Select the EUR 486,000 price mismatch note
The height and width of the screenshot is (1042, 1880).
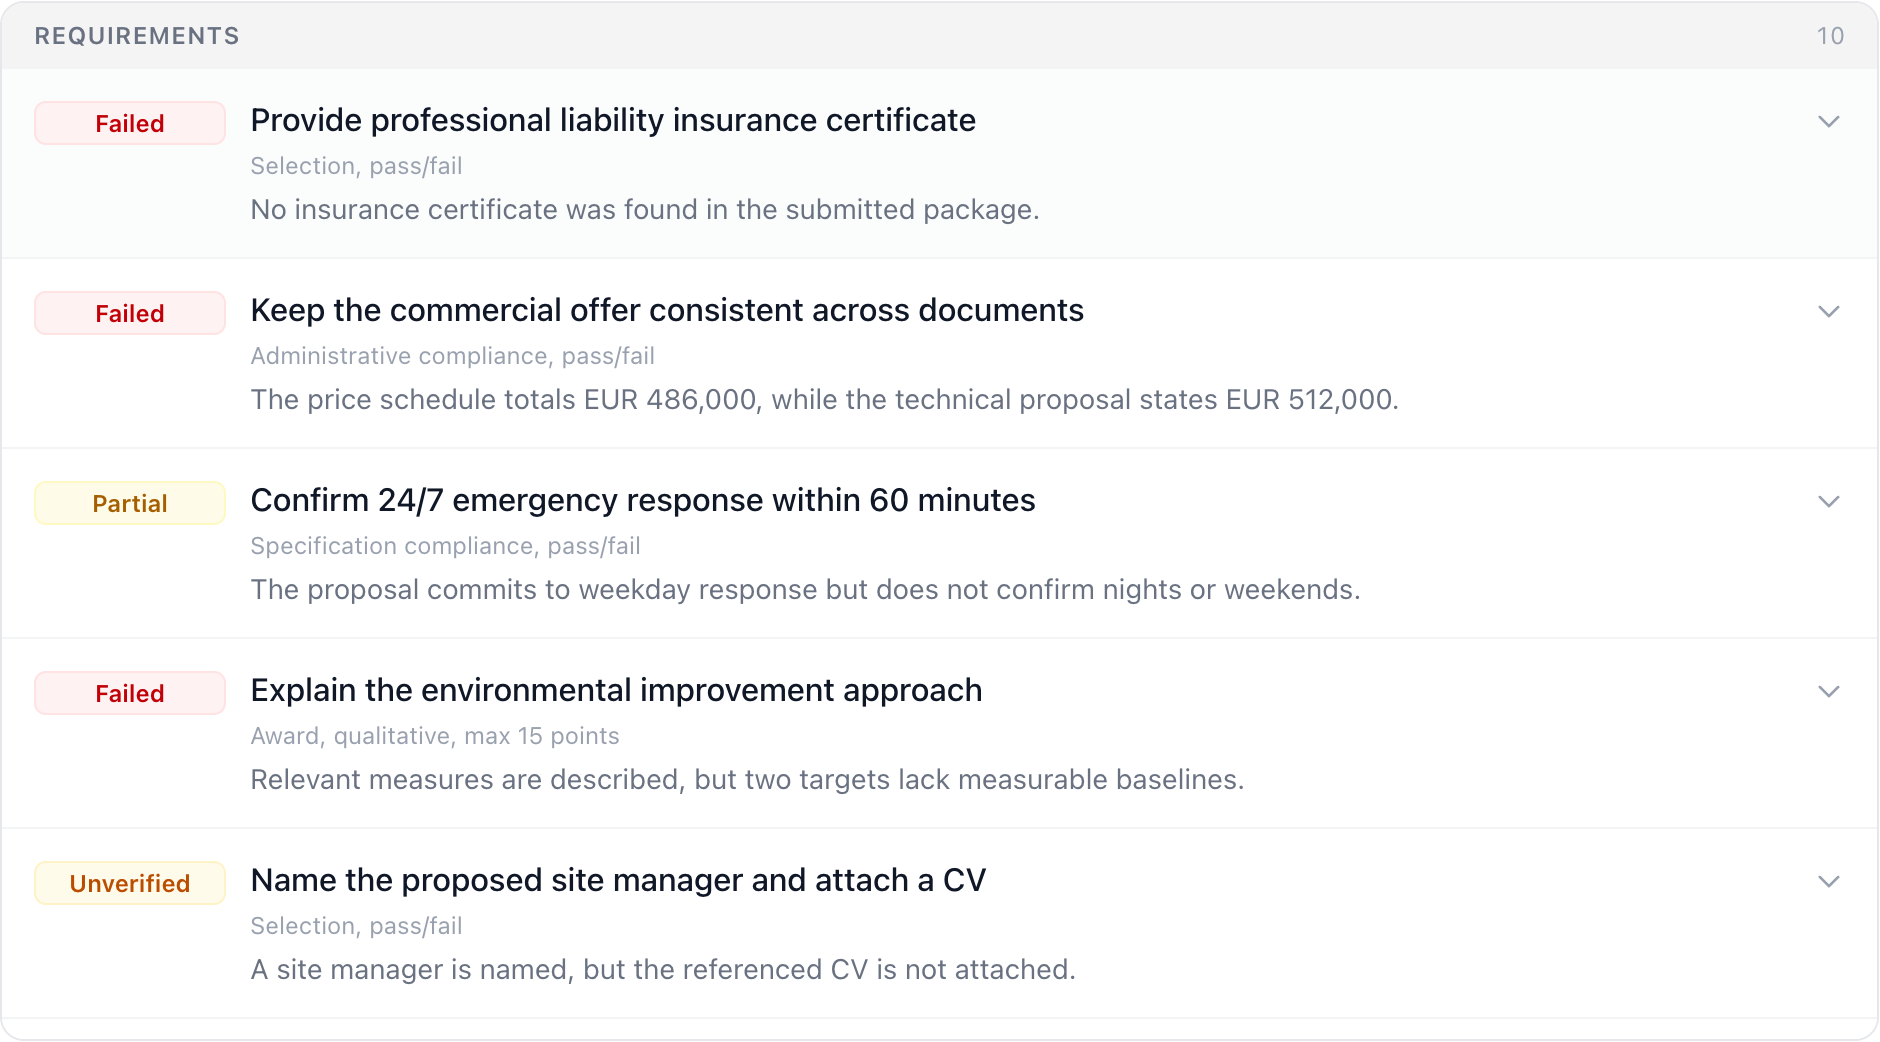(824, 400)
